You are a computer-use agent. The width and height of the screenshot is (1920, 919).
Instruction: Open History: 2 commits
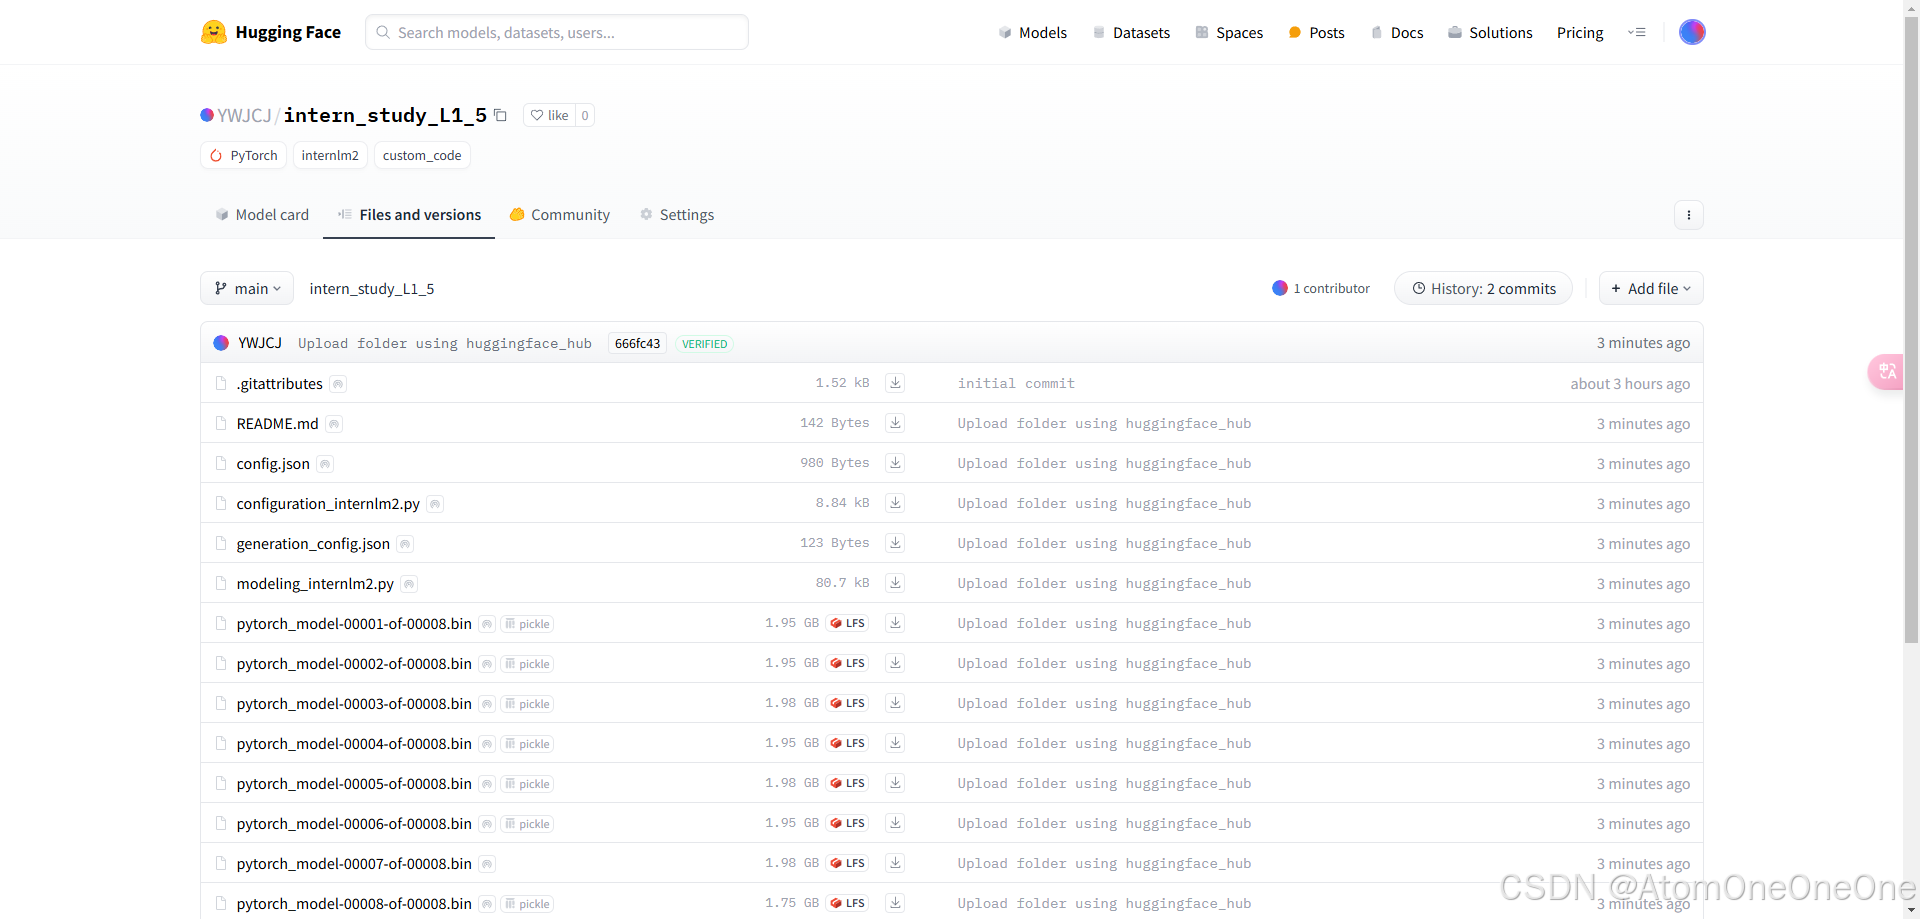1483,288
